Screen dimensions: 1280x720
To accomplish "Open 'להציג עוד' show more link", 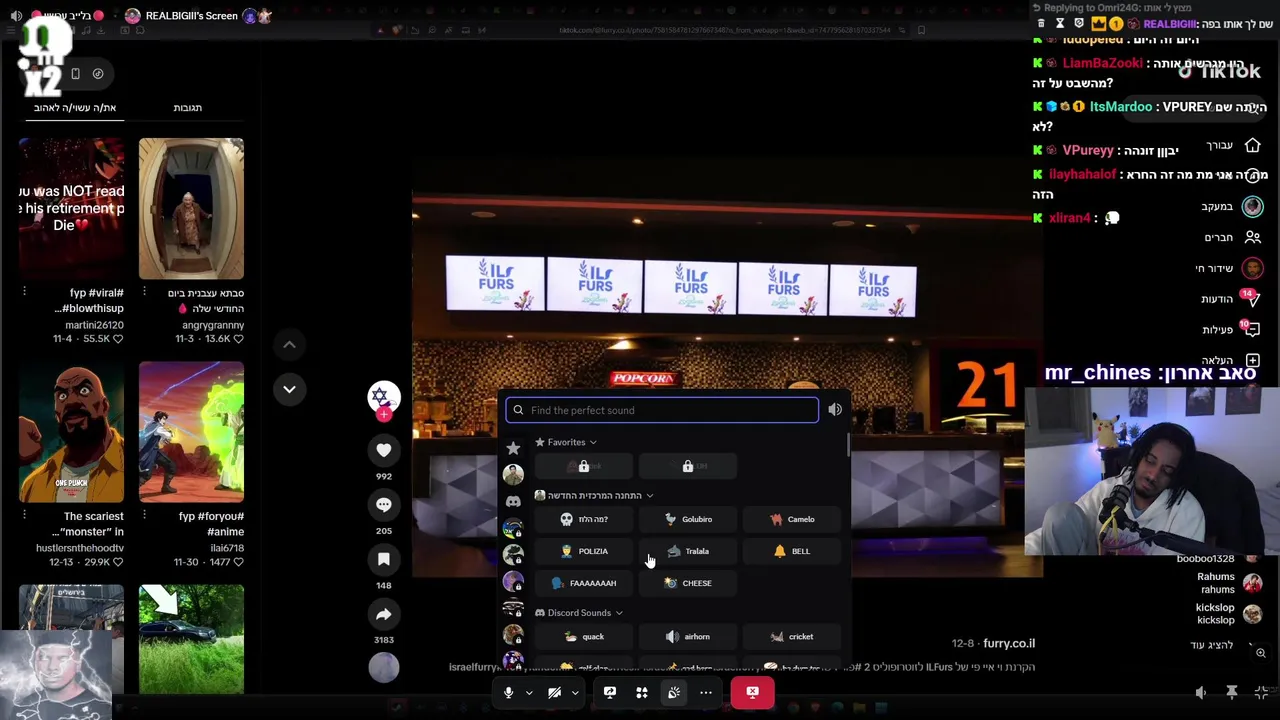I will coord(1212,645).
